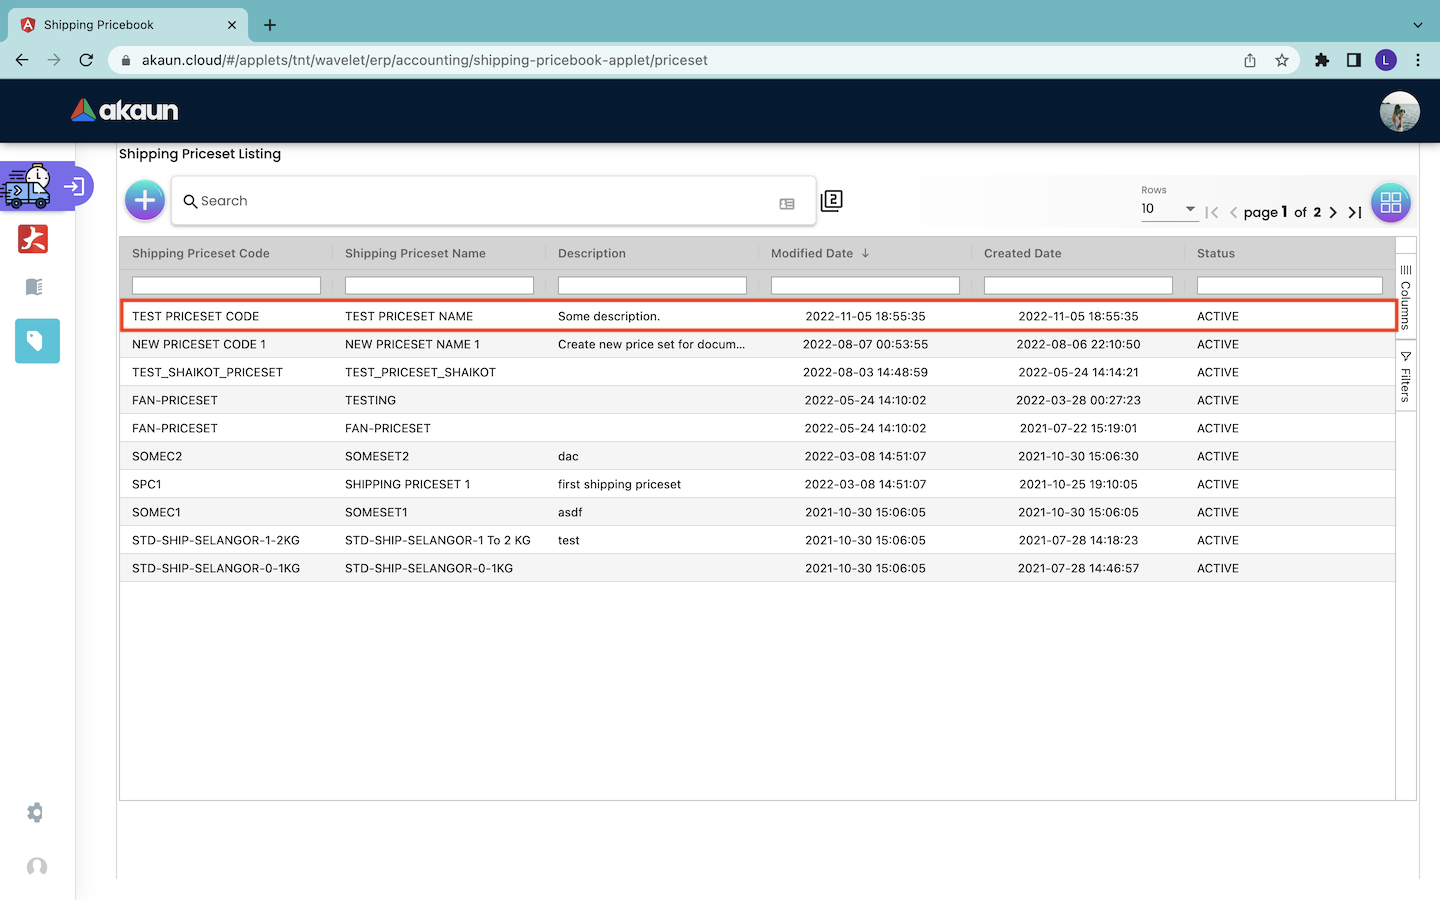Click the Shipping Priceset Code filter field
1440x900 pixels.
(226, 286)
